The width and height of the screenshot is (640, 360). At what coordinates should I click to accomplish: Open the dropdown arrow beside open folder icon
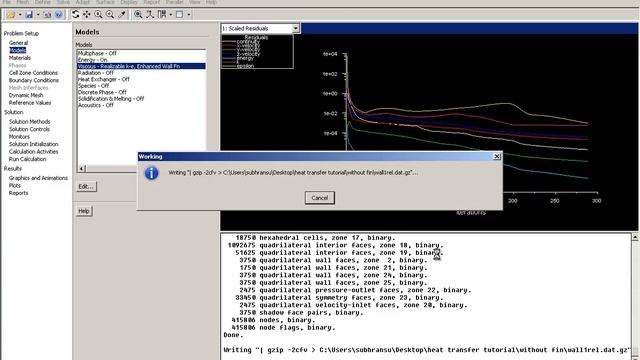point(20,15)
